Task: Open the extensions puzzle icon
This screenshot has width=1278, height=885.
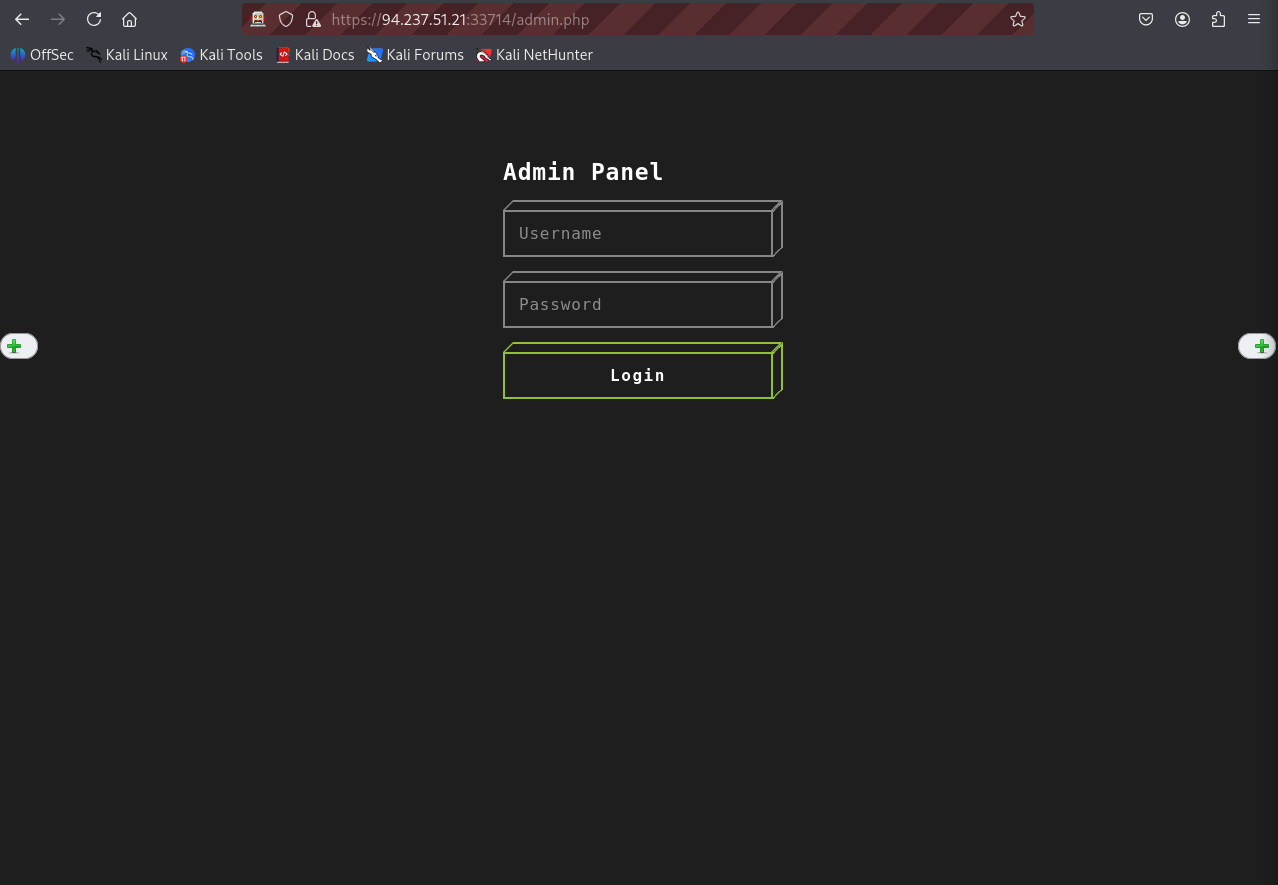Action: (x=1218, y=19)
